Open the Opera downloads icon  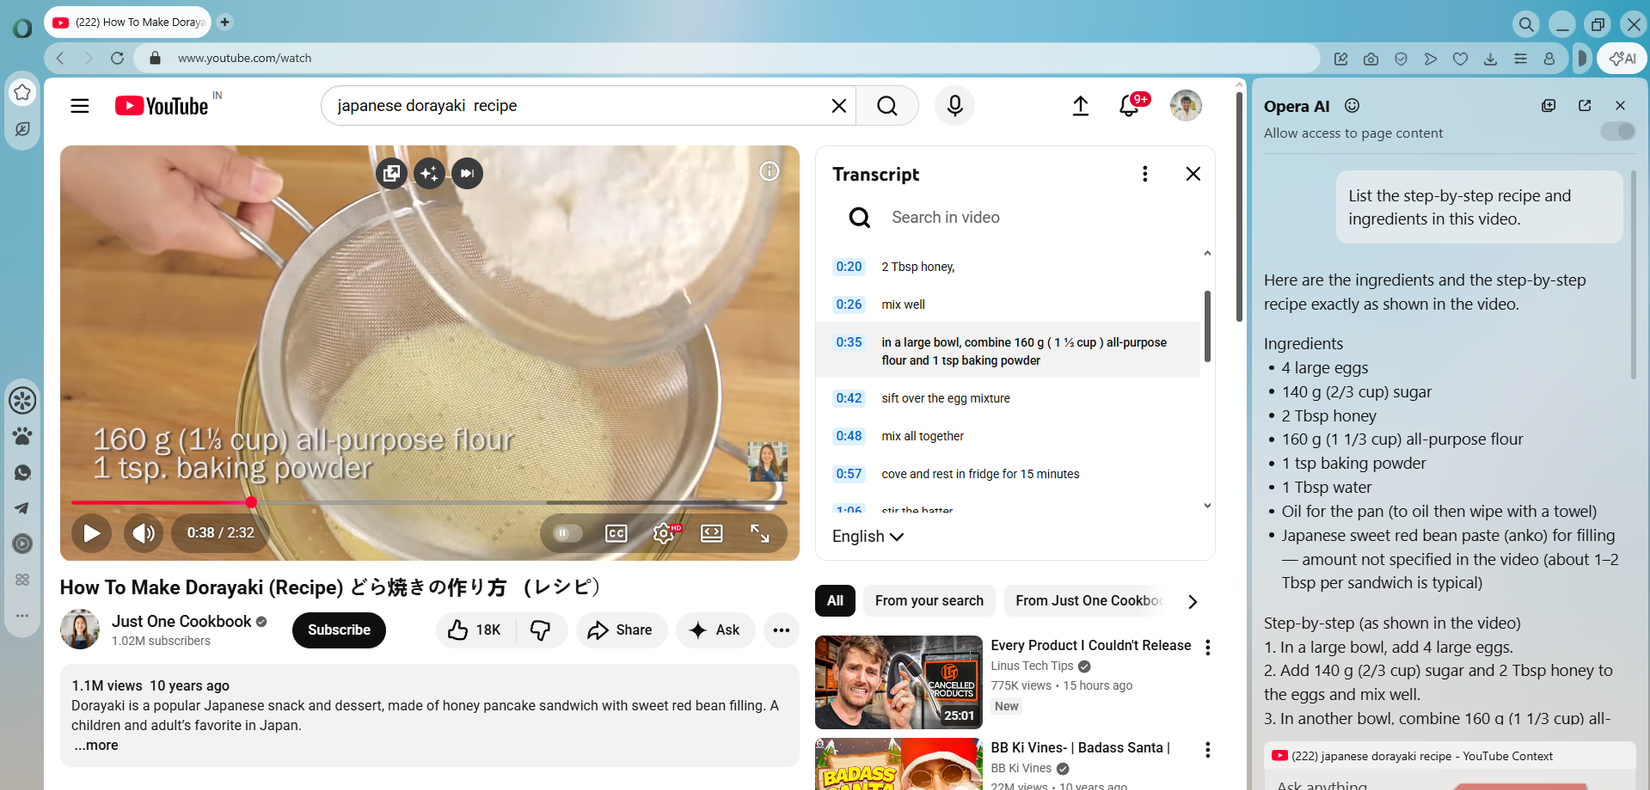(x=1490, y=59)
